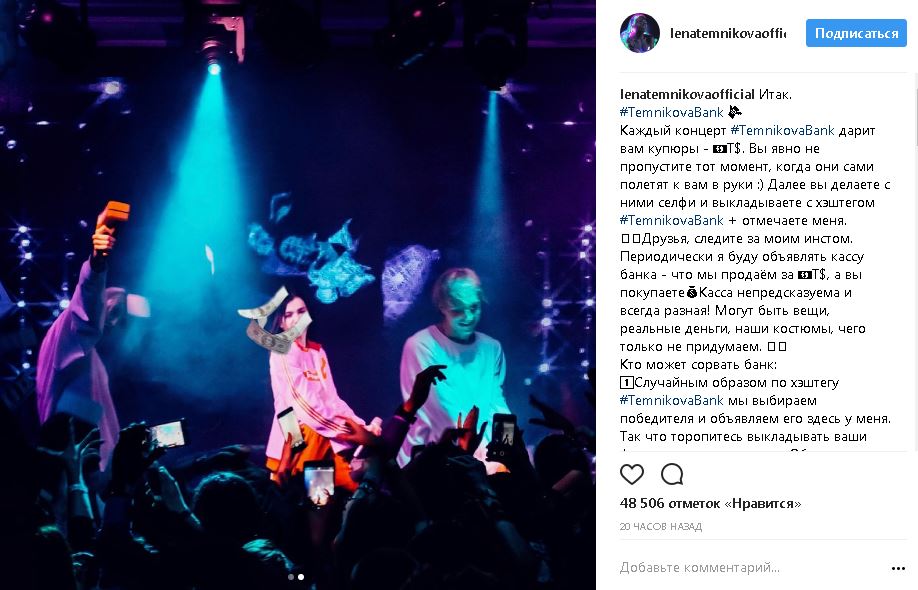Like the post with the heart icon

coord(632,474)
